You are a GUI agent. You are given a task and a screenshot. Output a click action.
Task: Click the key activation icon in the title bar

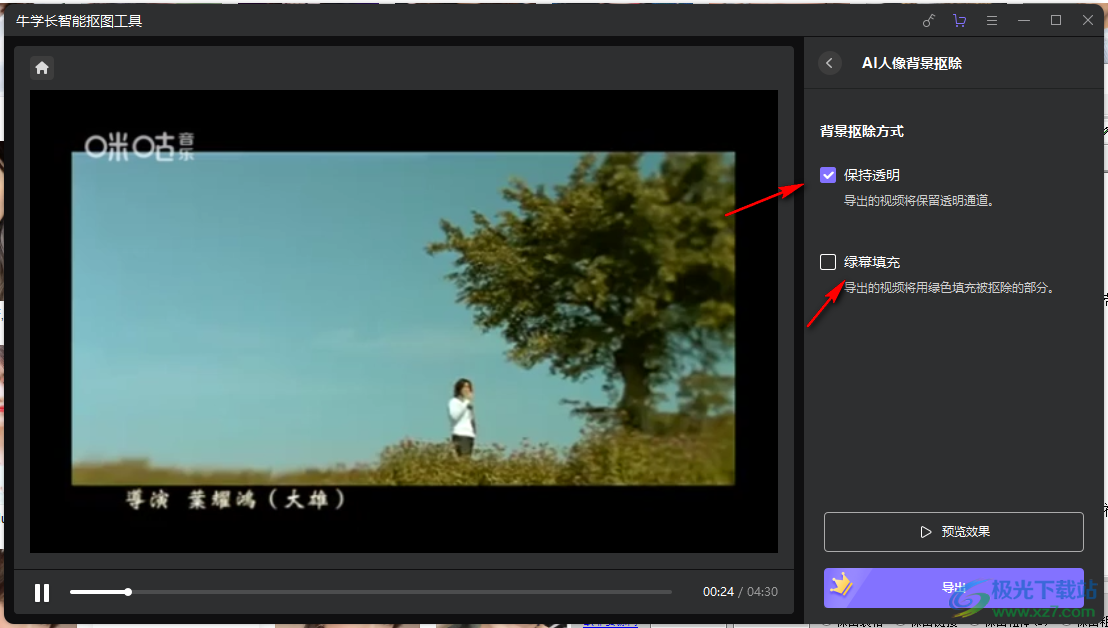tap(928, 19)
